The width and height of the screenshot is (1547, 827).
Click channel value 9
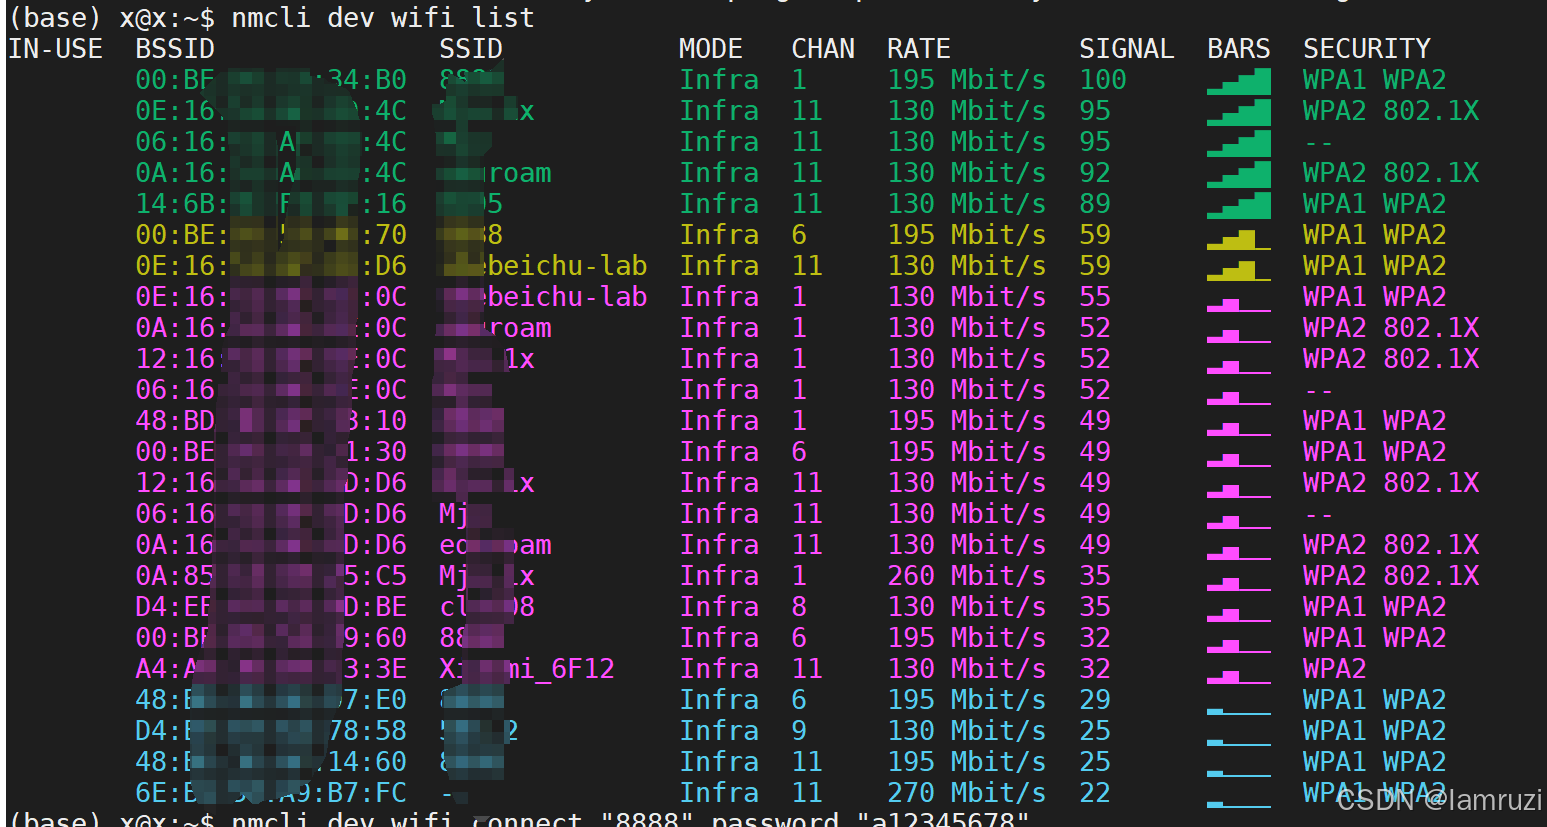[799, 731]
